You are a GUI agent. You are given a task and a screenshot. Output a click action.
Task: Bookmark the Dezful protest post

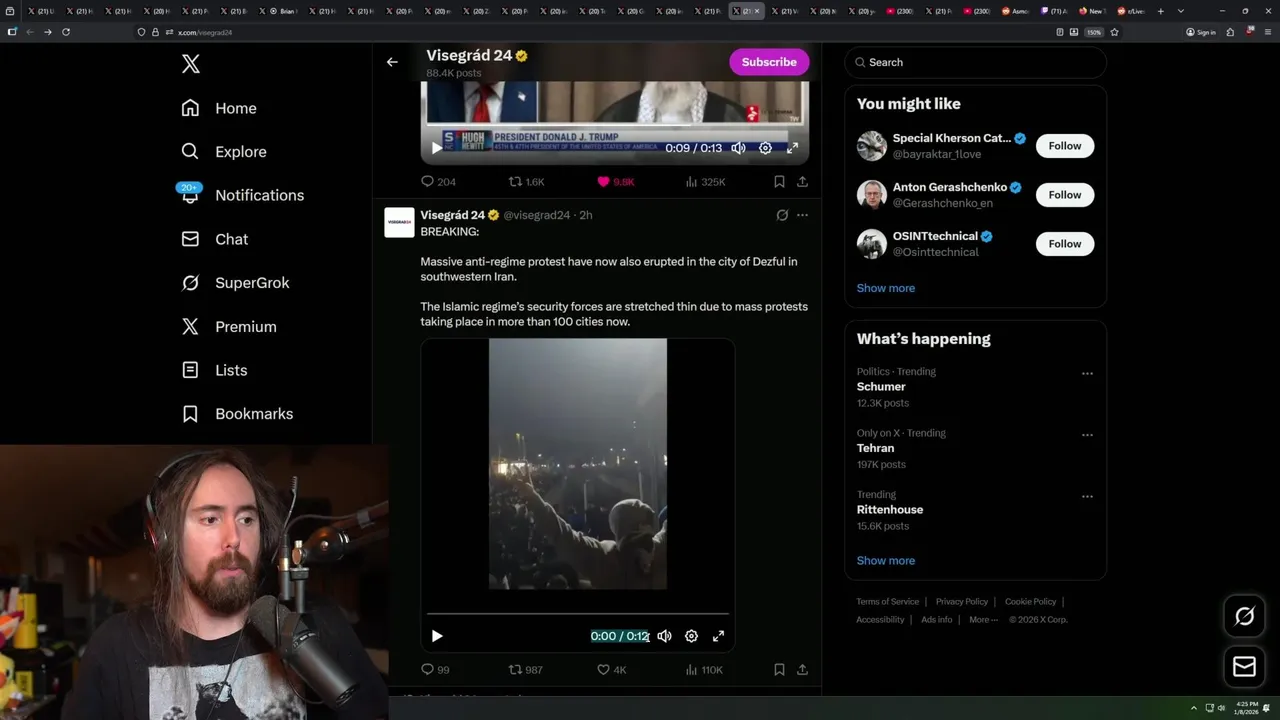[779, 670]
